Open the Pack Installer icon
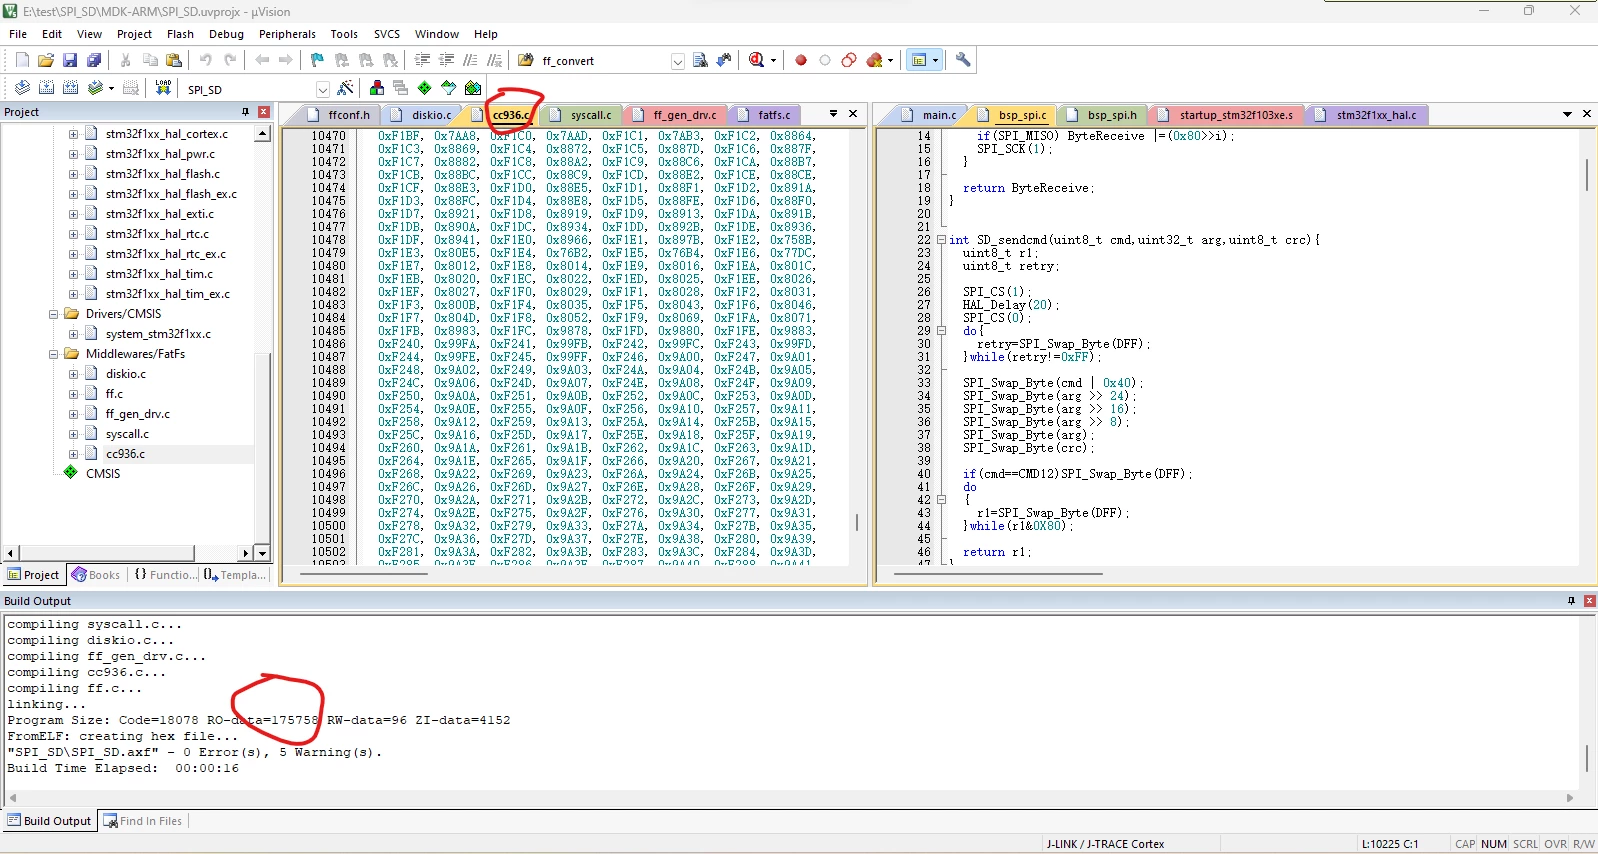The image size is (1598, 854). (x=473, y=88)
